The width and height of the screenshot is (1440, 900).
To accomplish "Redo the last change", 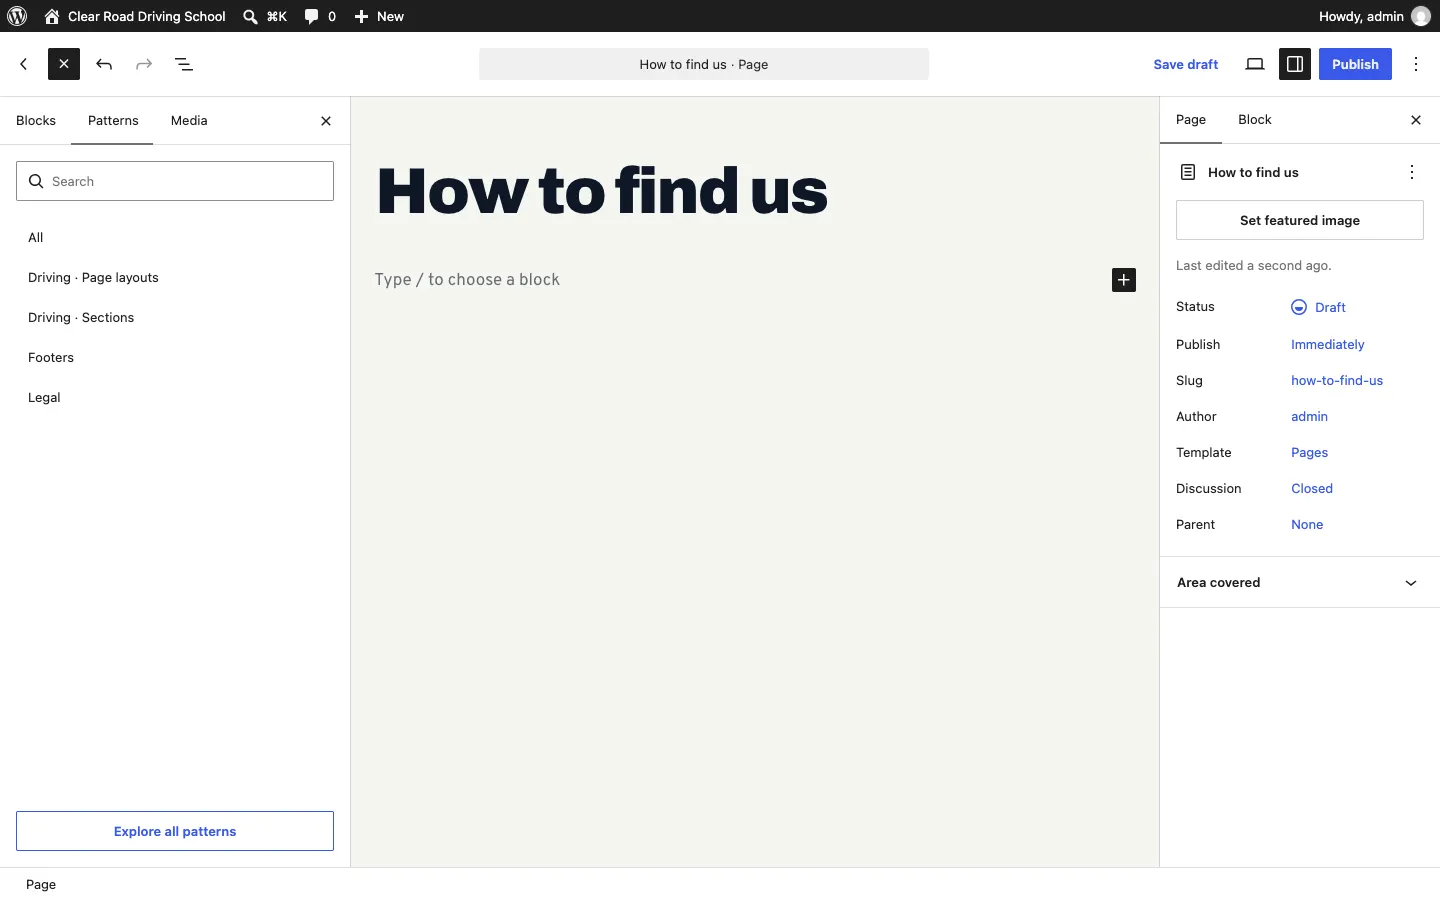I will (x=144, y=64).
